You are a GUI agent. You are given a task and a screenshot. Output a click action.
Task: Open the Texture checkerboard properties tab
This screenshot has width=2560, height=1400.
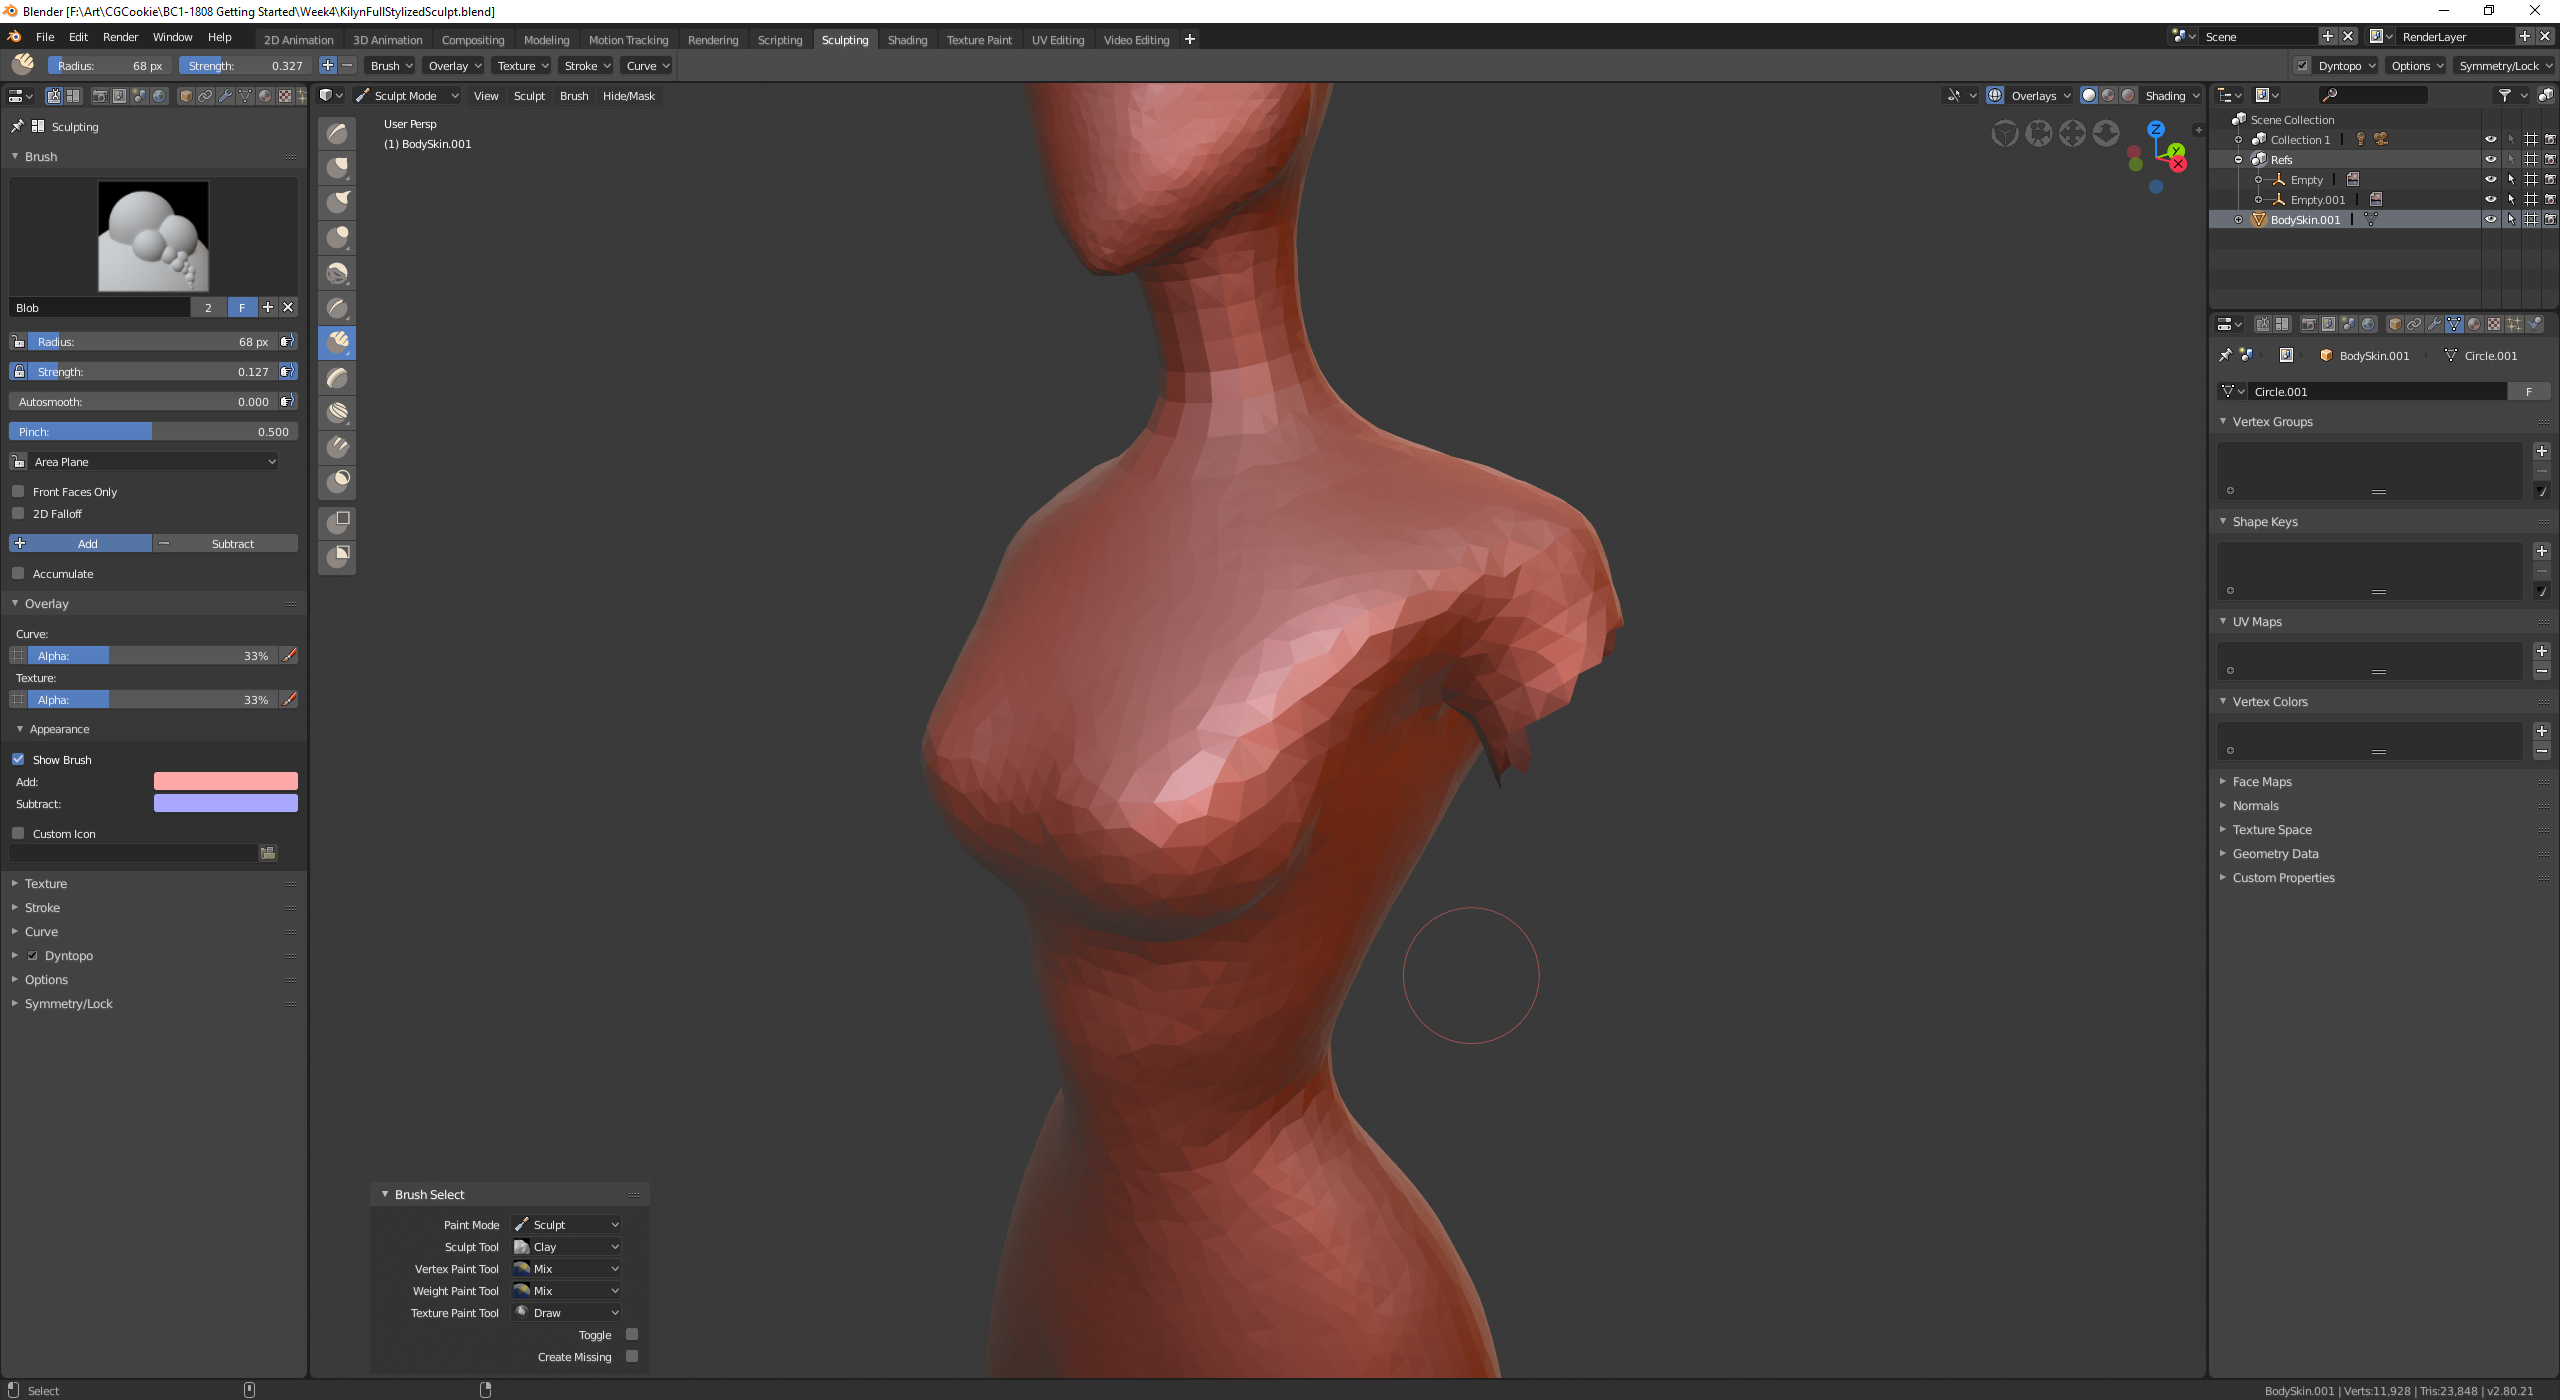(x=2494, y=324)
